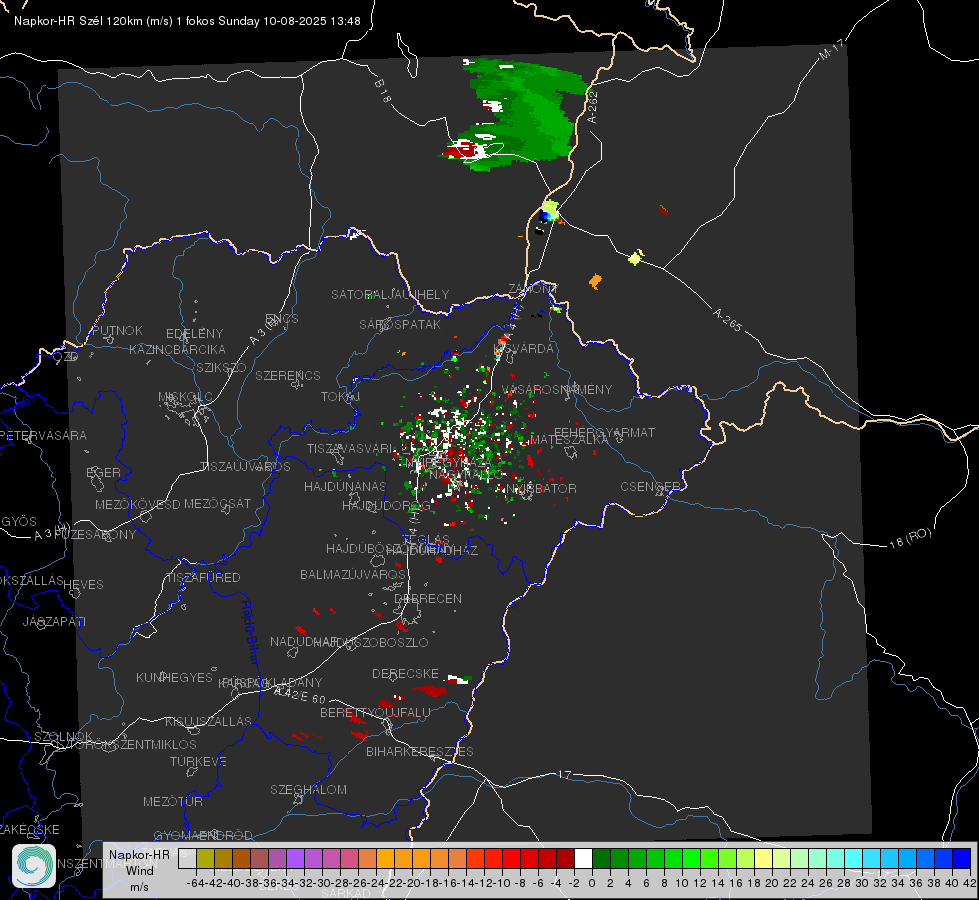Click the BERETTYÓÚJFALU town label

coord(375,712)
